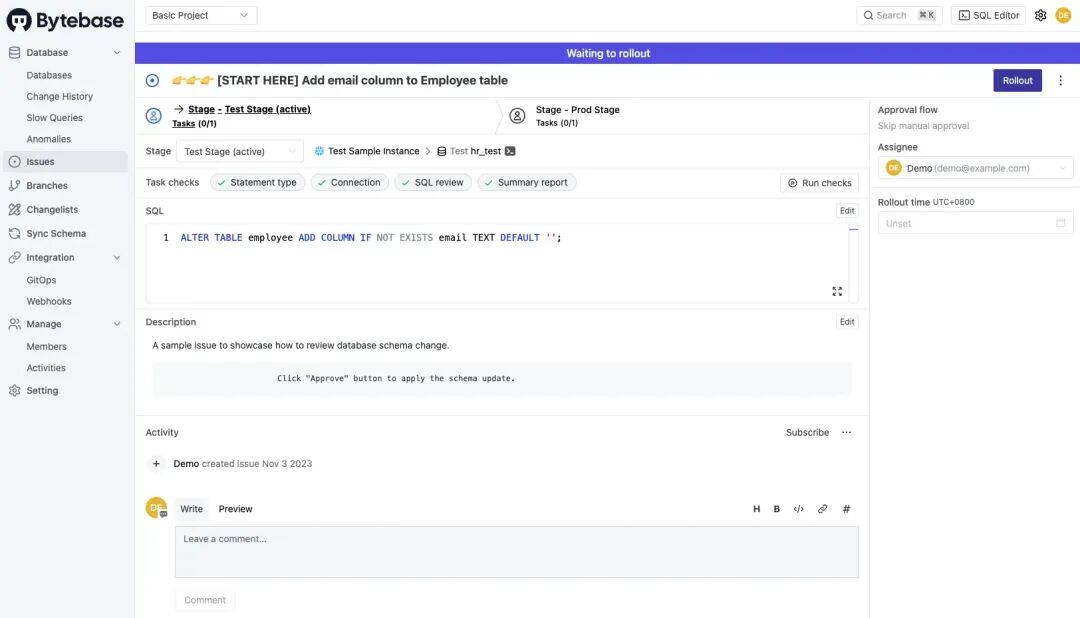This screenshot has height=618, width=1080.
Task: Open settings gear icon in top bar
Action: [1041, 15]
